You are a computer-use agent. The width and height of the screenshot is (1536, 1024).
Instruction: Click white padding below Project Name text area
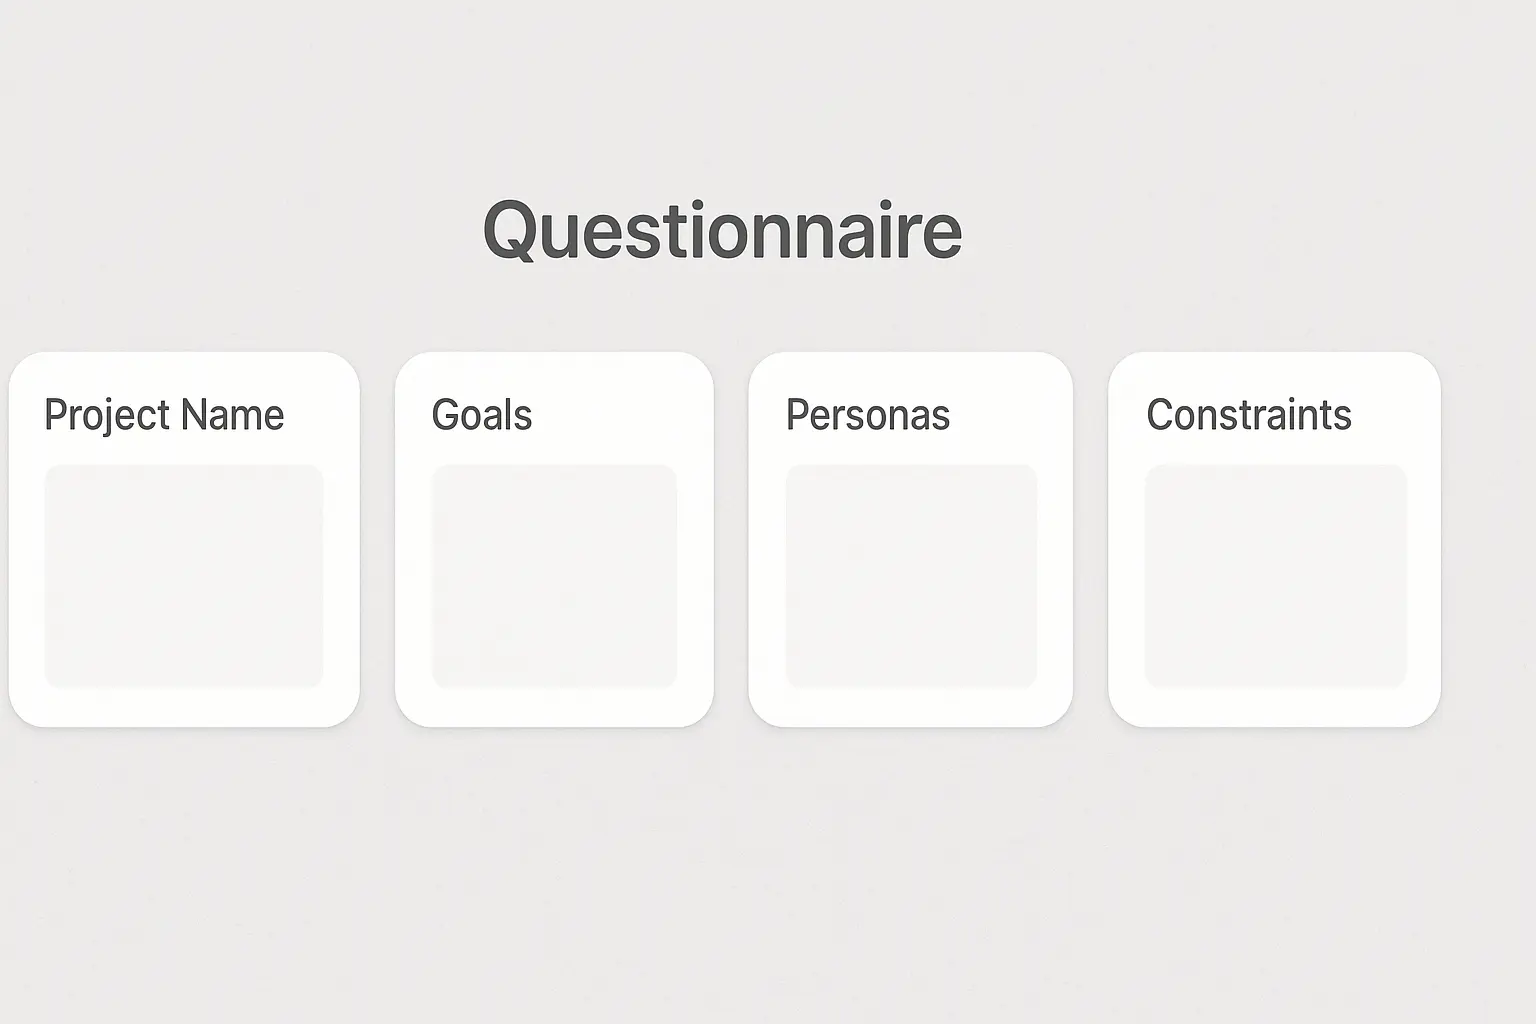click(x=184, y=708)
